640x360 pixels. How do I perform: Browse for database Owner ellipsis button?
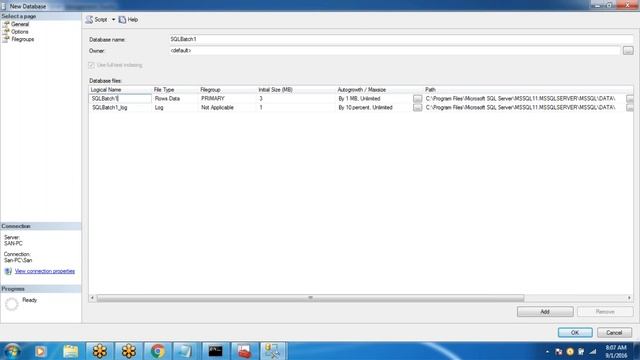point(628,51)
